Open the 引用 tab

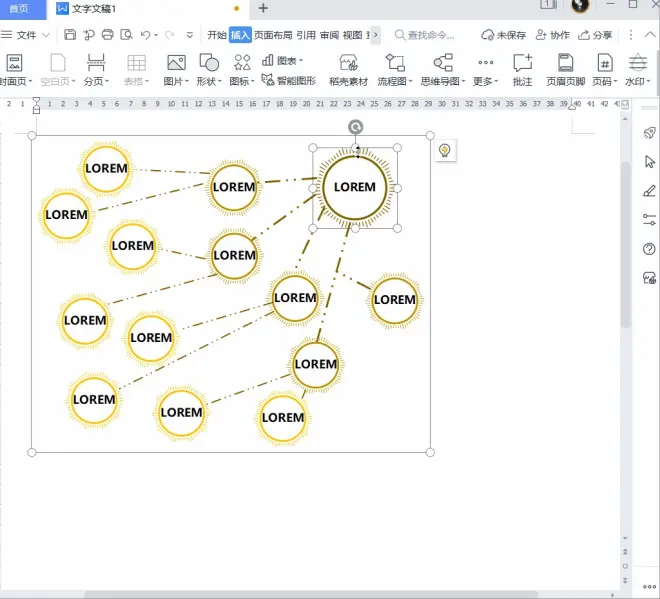tap(306, 35)
